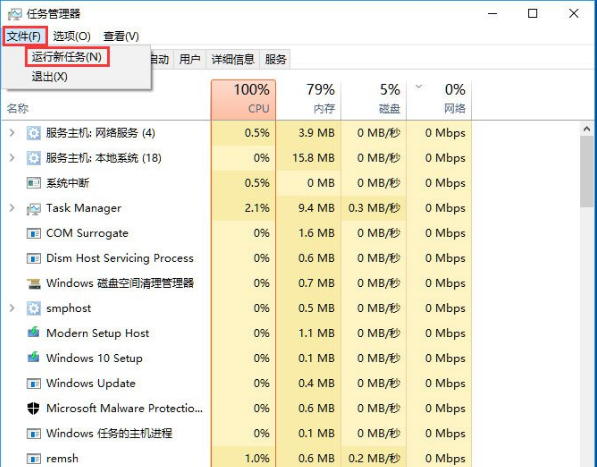Select the remsh process name
The width and height of the screenshot is (597, 467).
(x=62, y=458)
